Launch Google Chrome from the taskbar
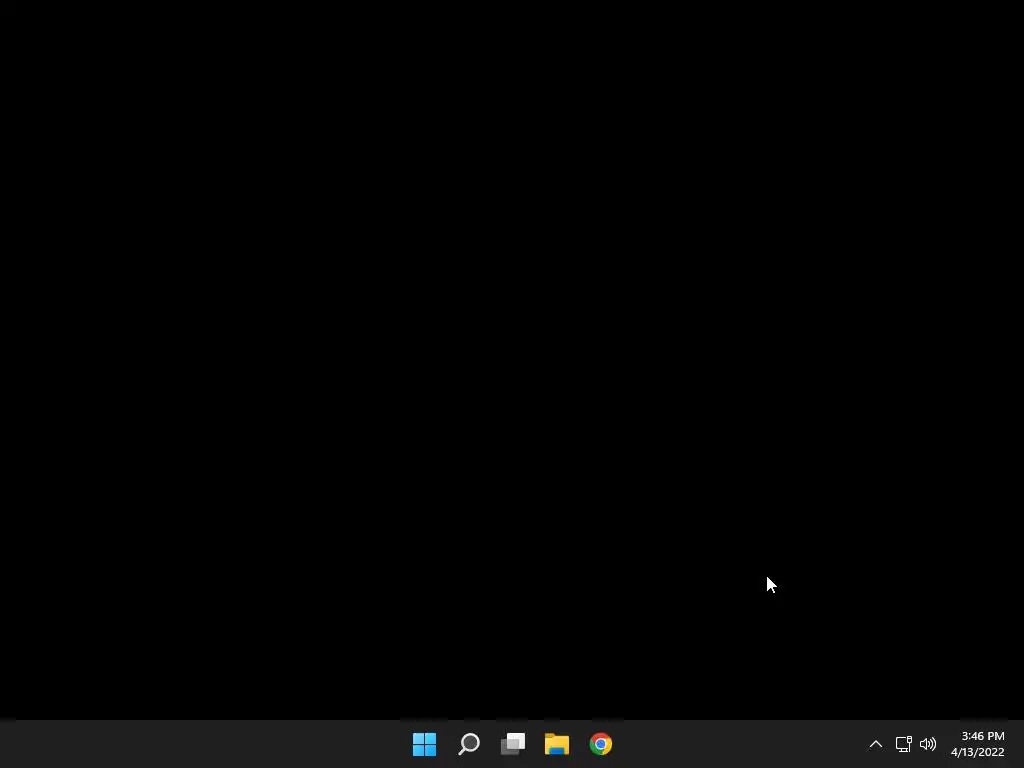This screenshot has width=1024, height=768. [x=601, y=744]
